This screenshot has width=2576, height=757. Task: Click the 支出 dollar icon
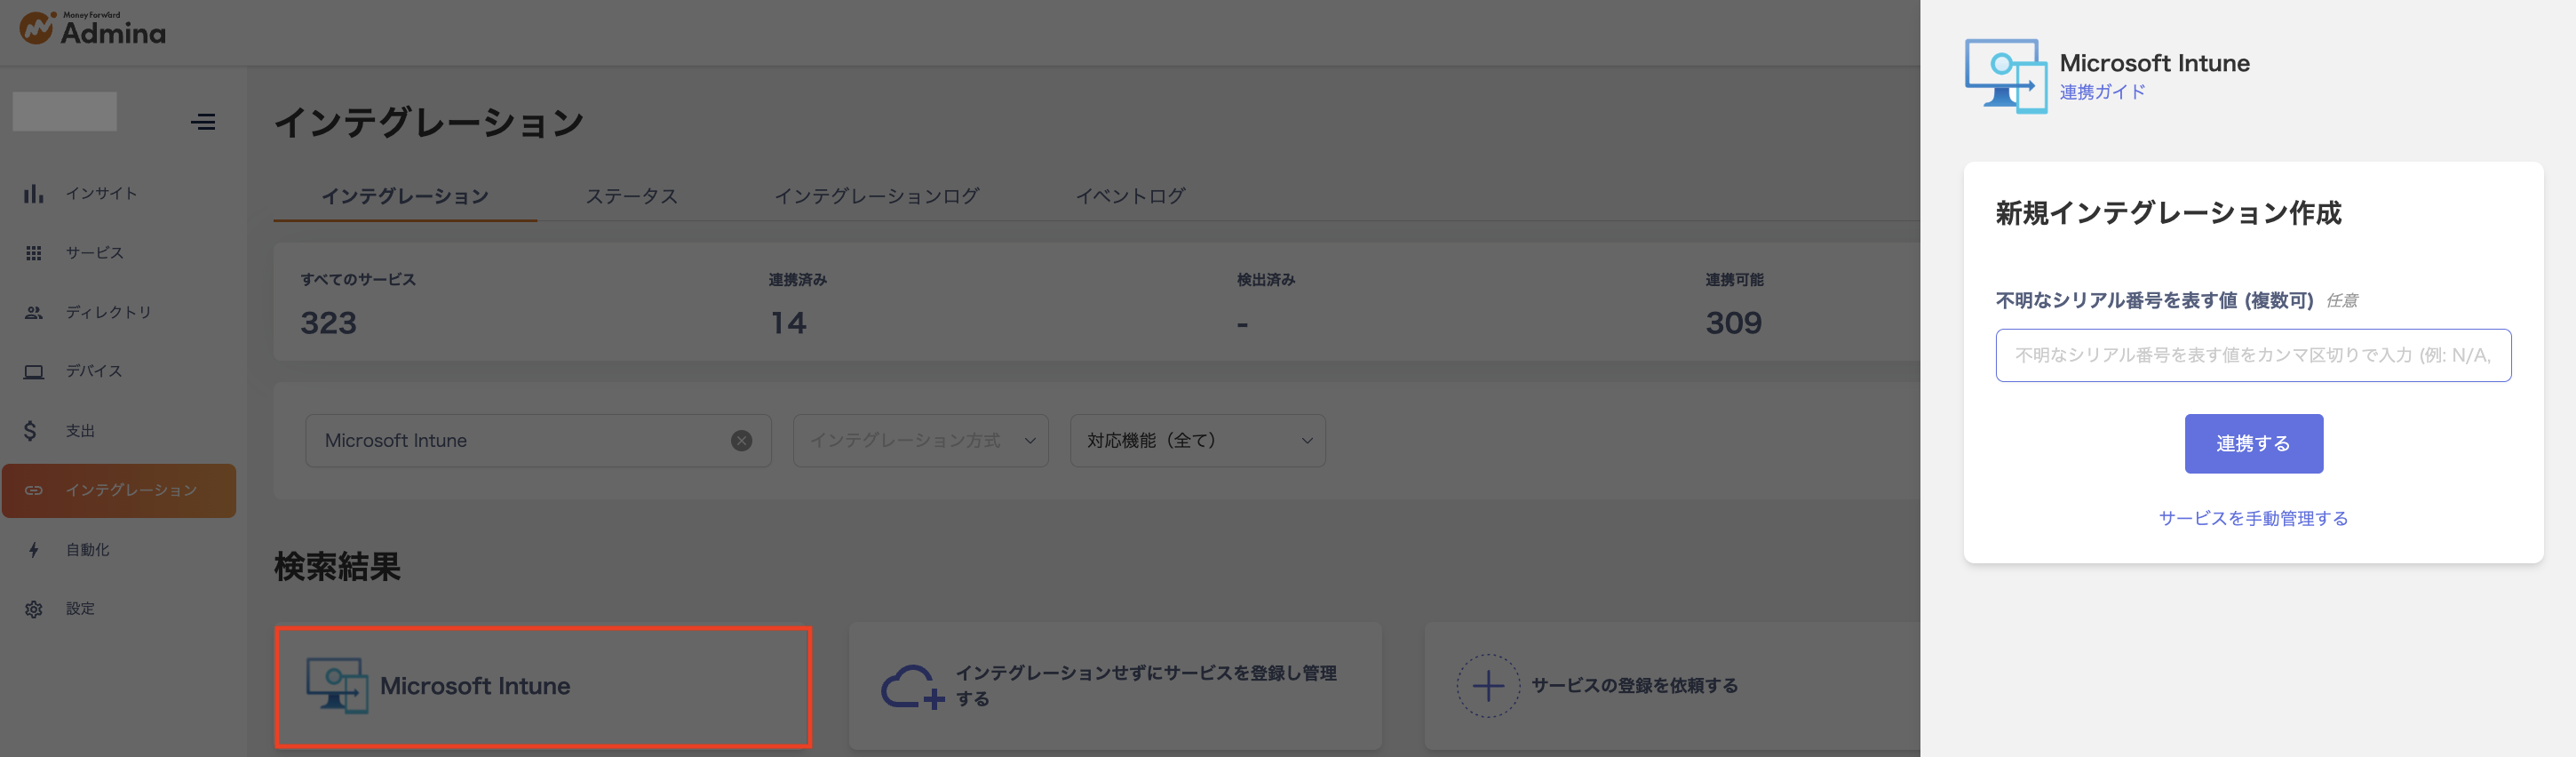point(31,431)
